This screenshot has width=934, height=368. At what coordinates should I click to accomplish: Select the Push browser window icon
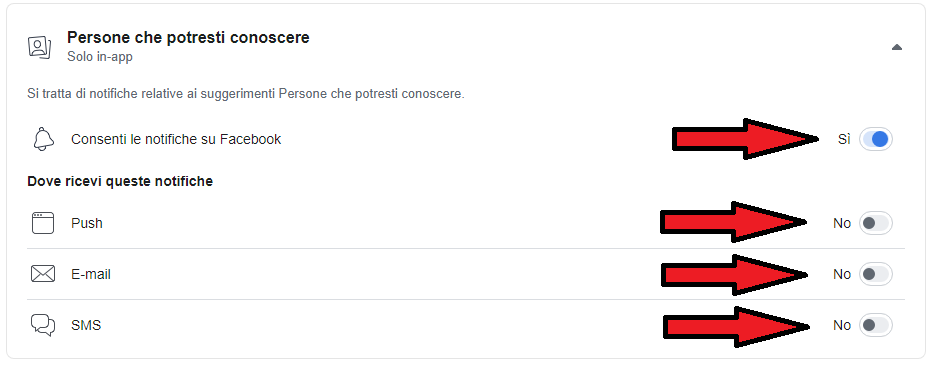pyautogui.click(x=42, y=223)
